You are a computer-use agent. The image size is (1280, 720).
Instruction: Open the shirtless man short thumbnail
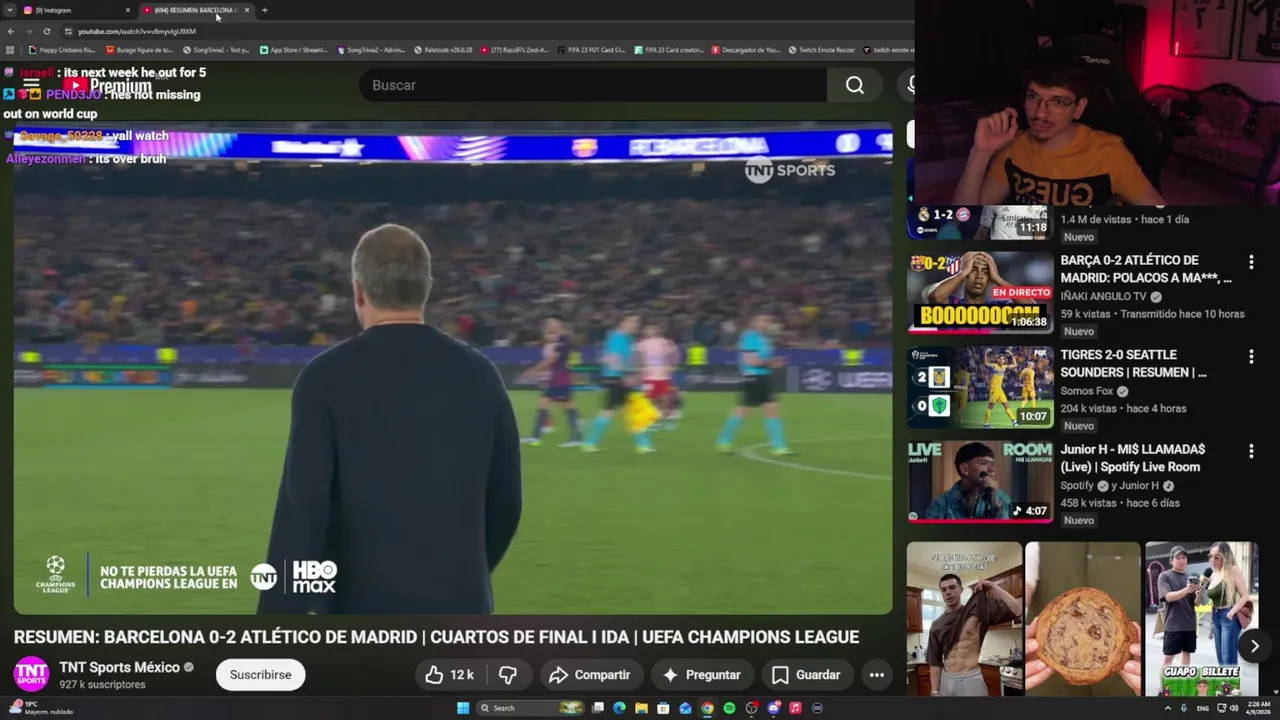964,619
